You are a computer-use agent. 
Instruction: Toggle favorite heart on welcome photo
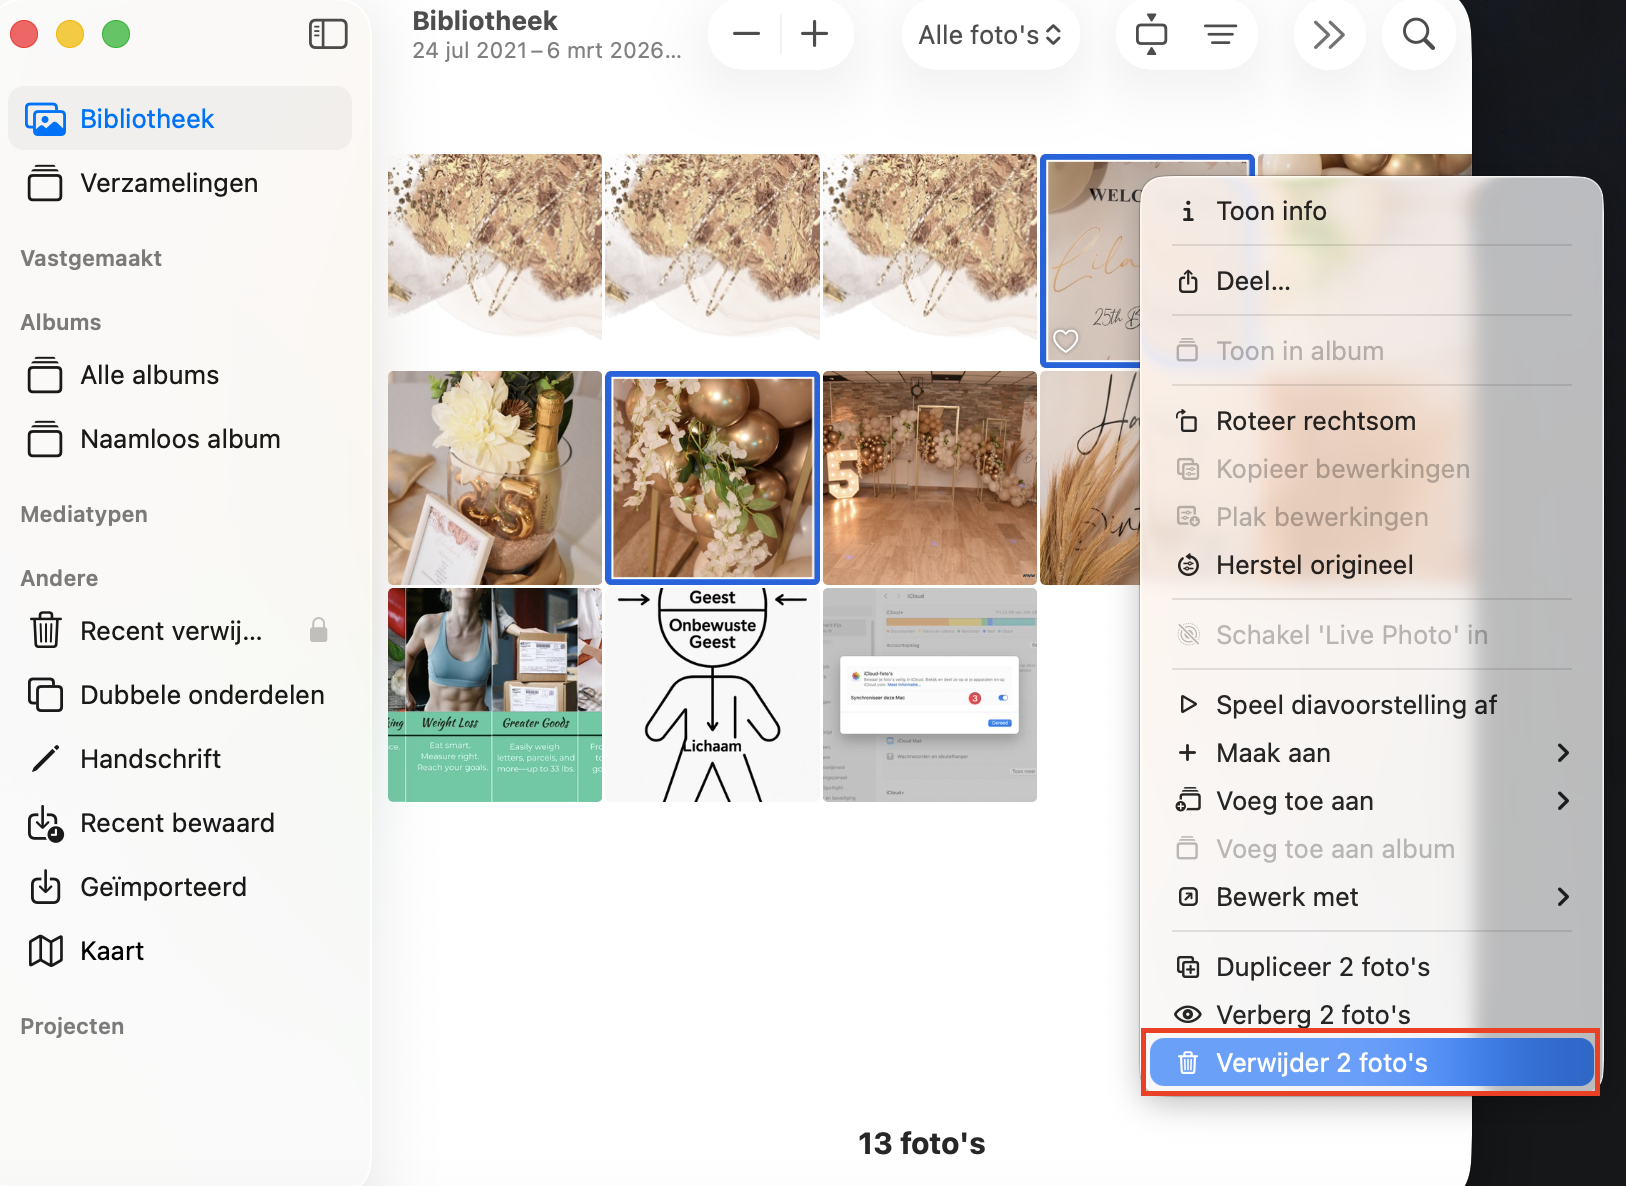[1066, 341]
